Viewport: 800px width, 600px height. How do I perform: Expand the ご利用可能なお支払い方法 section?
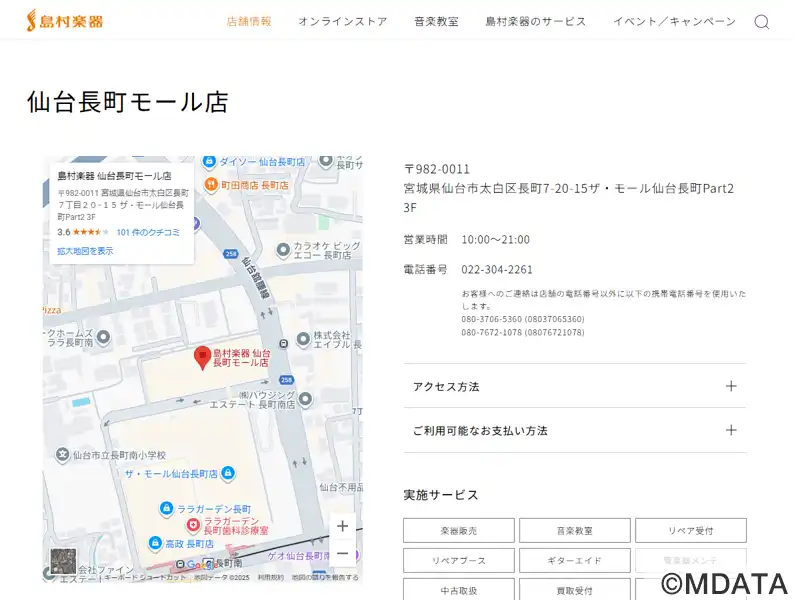pos(575,430)
